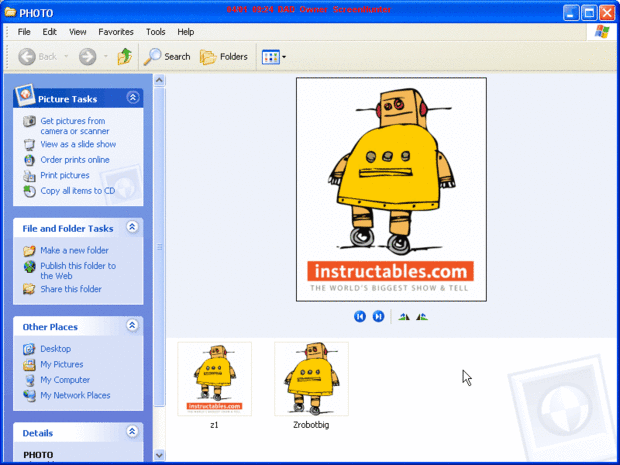Click Print pictures link
Image resolution: width=620 pixels, height=465 pixels.
pos(65,175)
